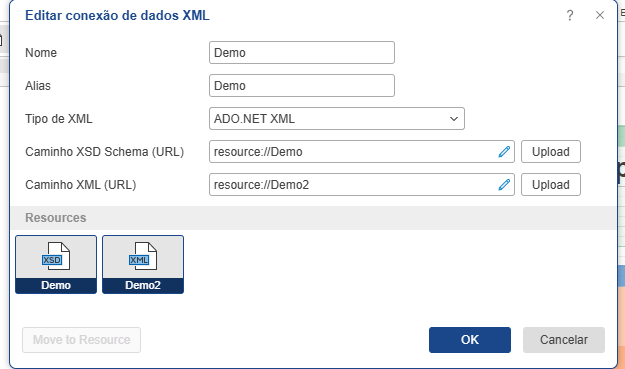Click the pencil icon in Caminho XML field

click(504, 185)
